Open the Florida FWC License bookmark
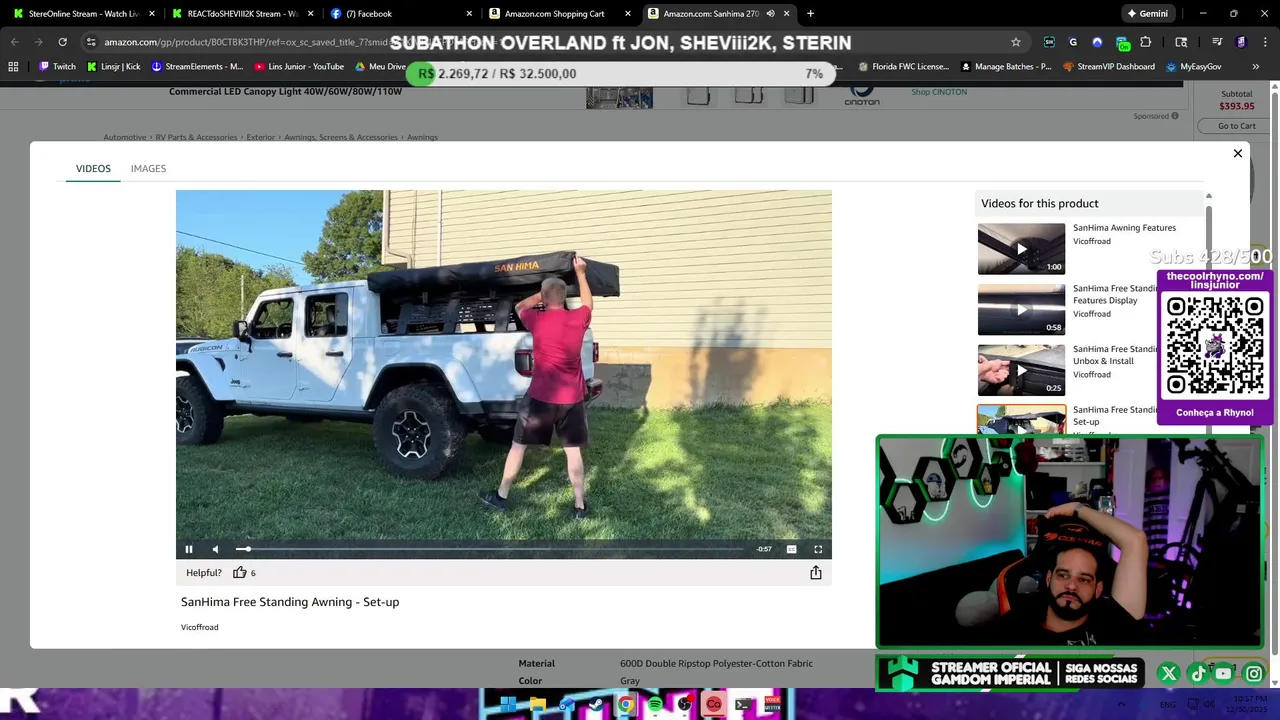This screenshot has height=720, width=1280. coord(903,67)
